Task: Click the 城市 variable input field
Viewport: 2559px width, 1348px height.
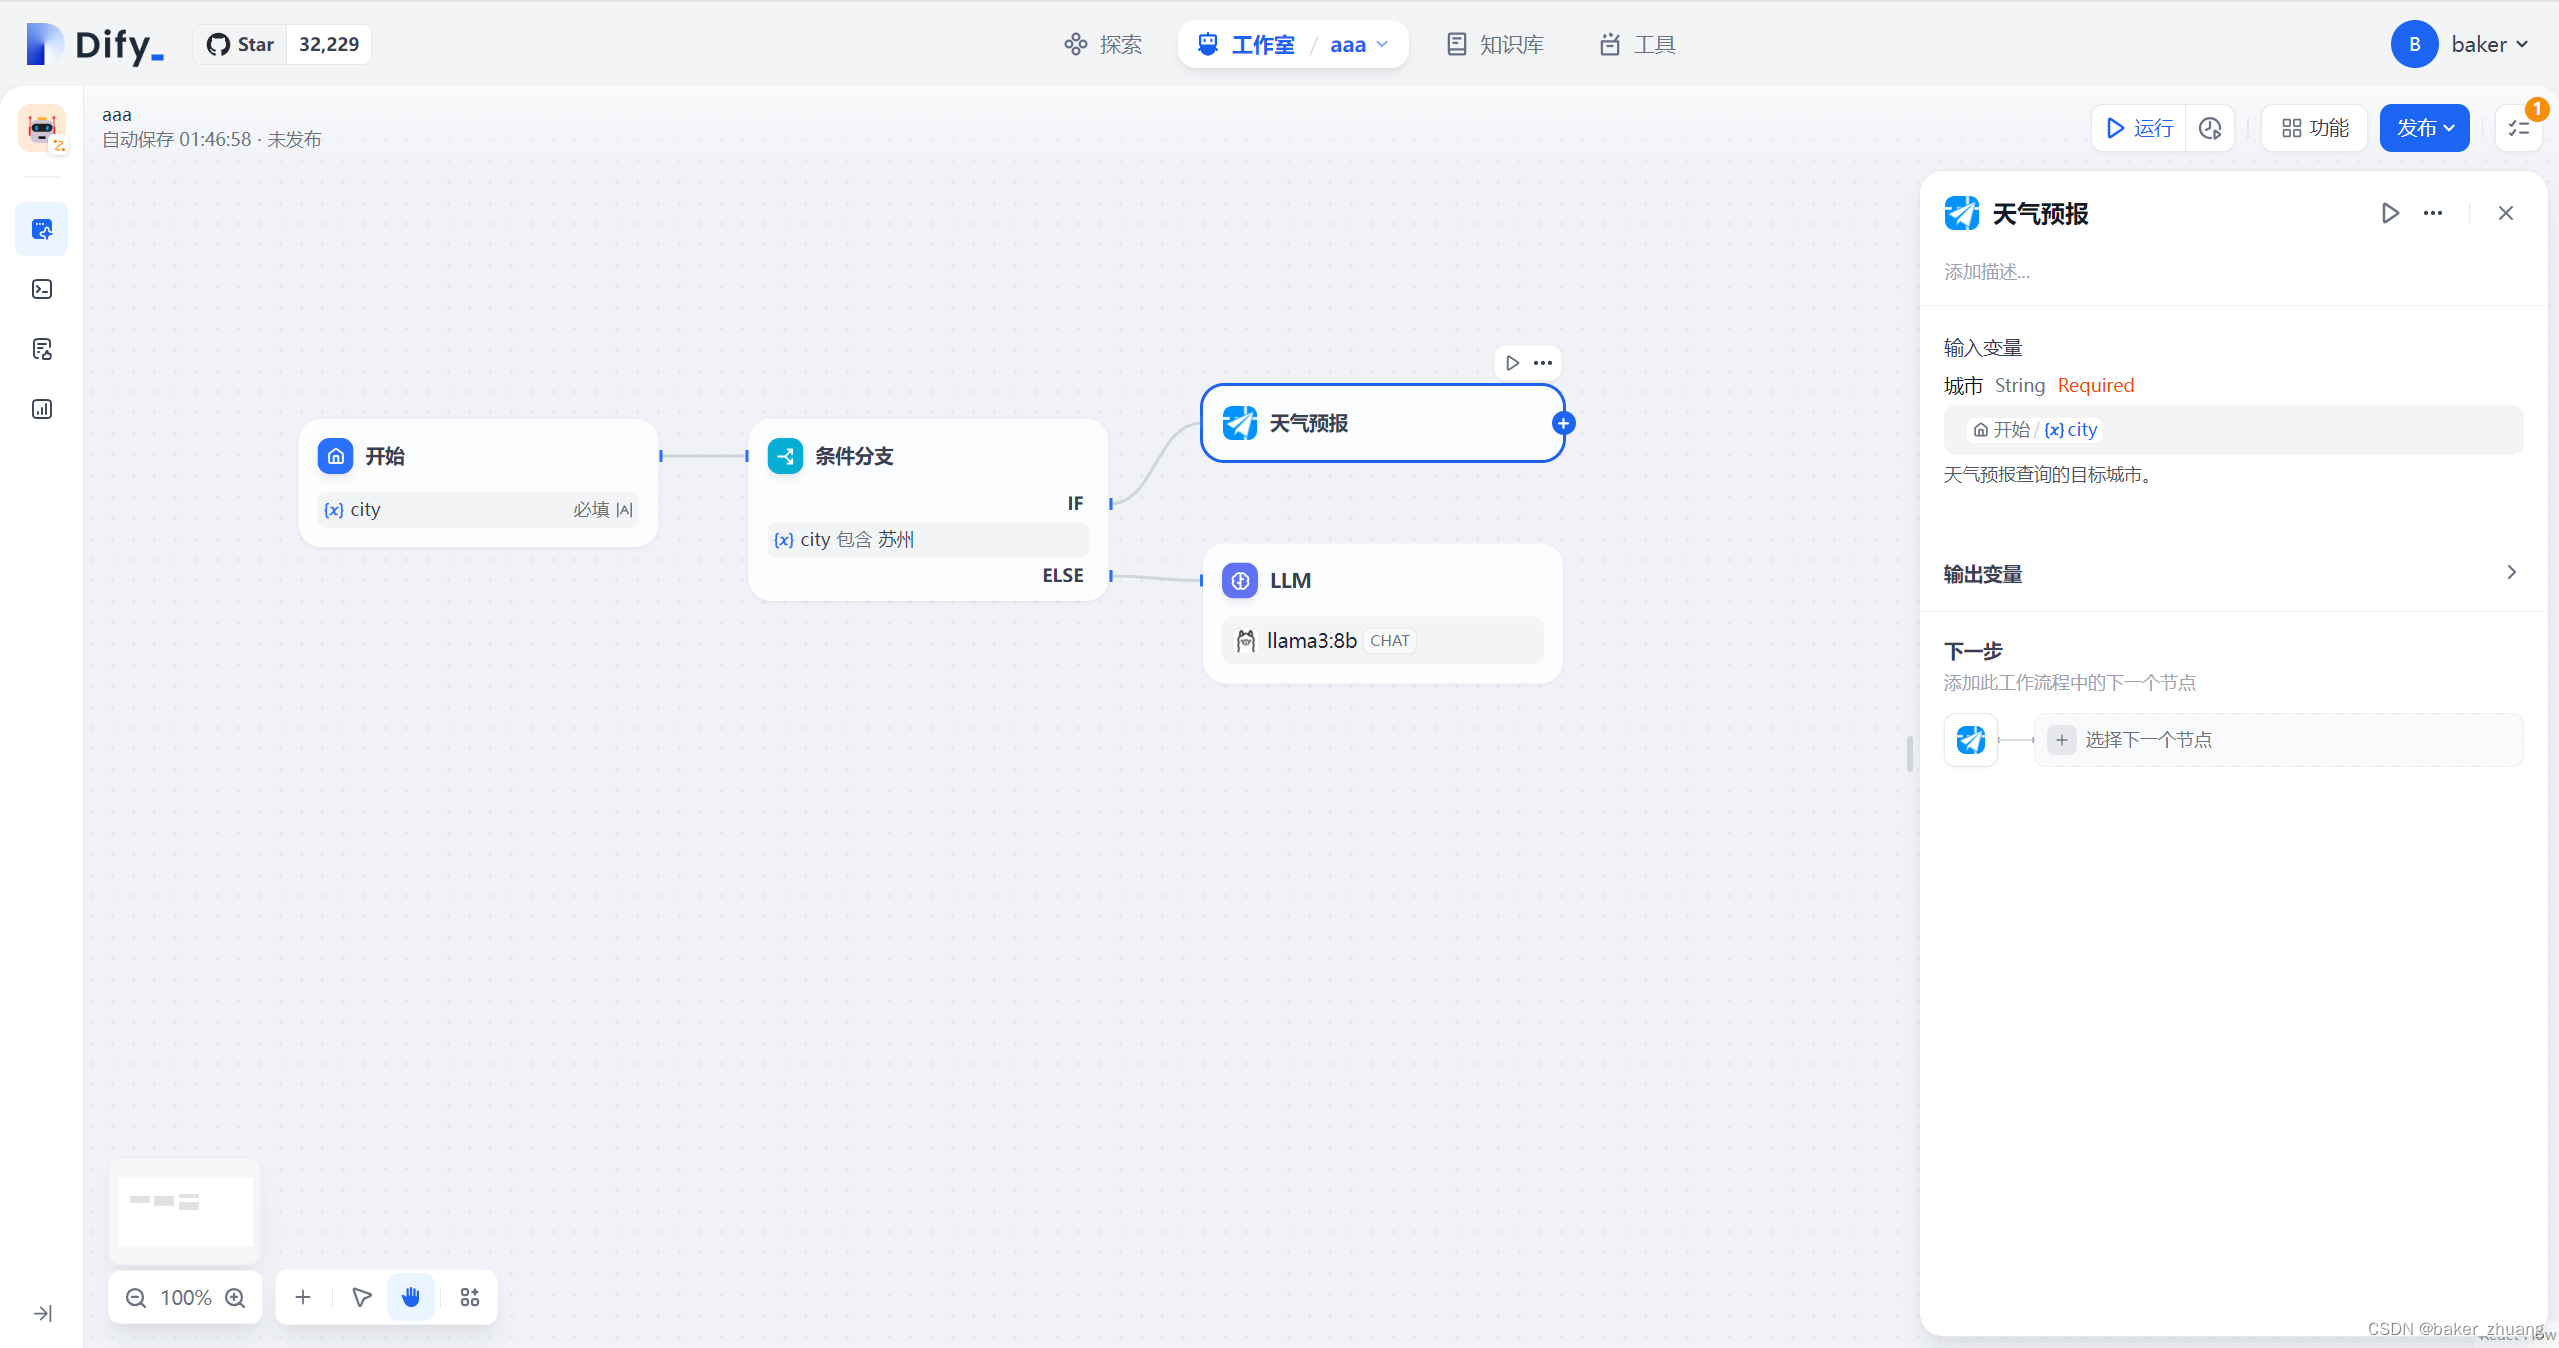Action: [x=2232, y=430]
